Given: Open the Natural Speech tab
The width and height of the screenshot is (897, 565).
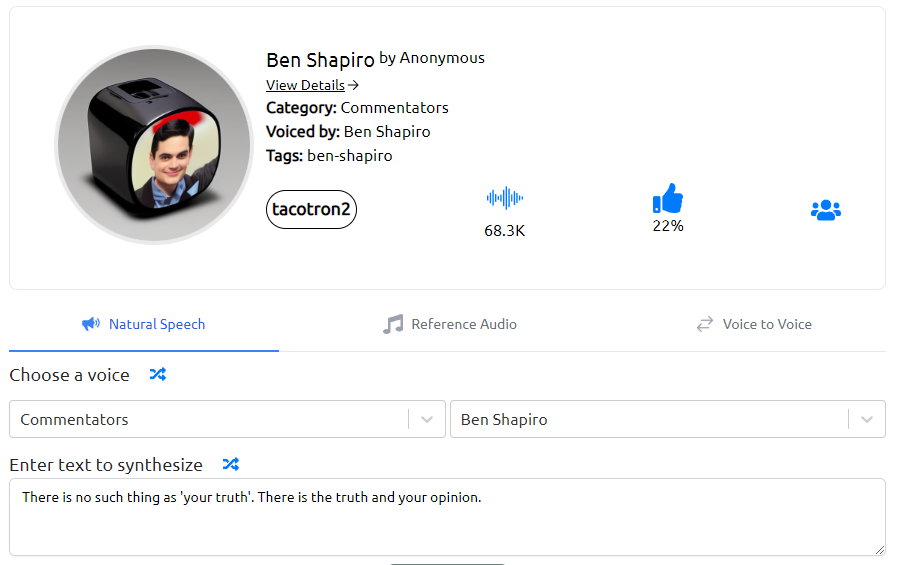Looking at the screenshot, I should (x=144, y=324).
